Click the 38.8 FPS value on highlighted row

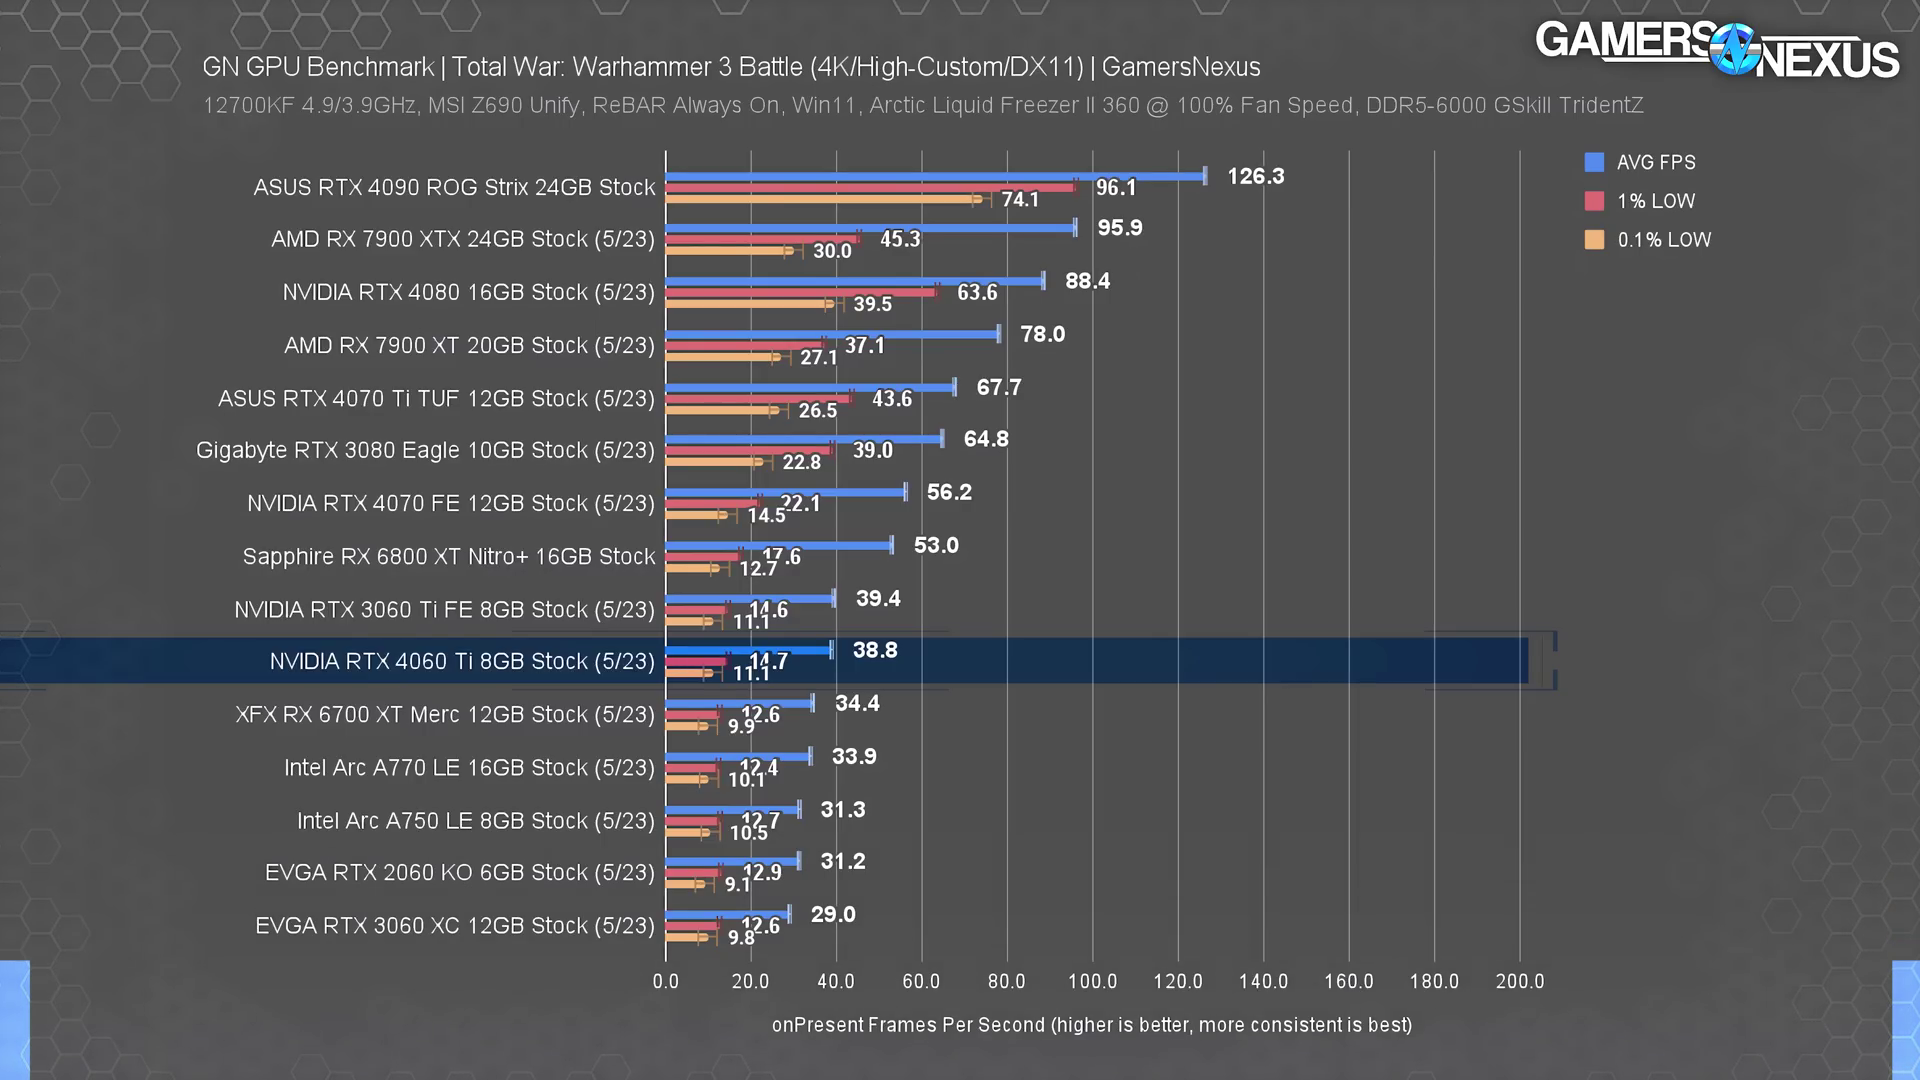pos(874,651)
